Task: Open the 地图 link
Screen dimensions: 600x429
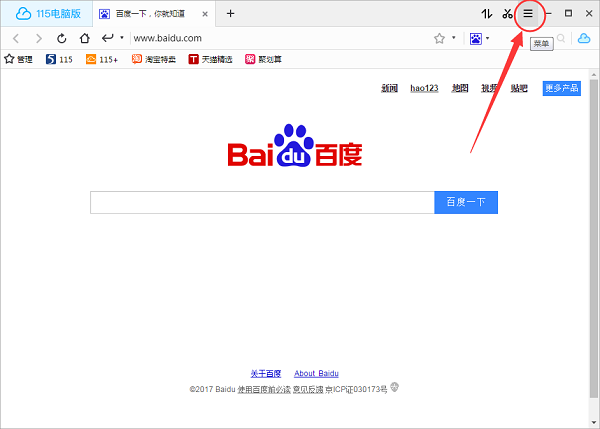Action: pyautogui.click(x=460, y=88)
